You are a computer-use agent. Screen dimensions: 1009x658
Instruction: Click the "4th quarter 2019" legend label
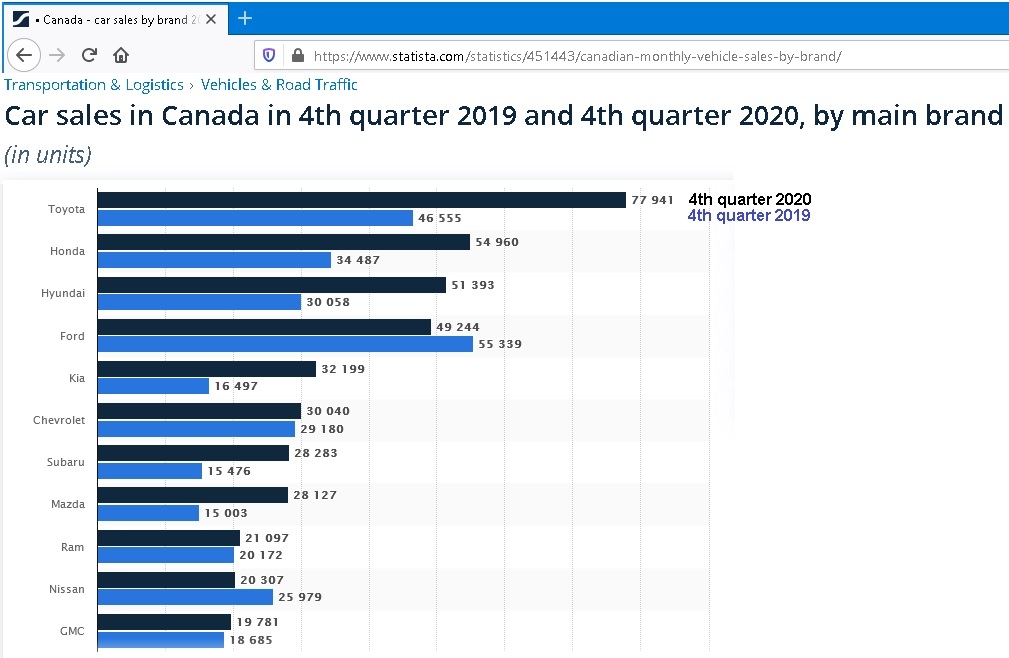749,215
